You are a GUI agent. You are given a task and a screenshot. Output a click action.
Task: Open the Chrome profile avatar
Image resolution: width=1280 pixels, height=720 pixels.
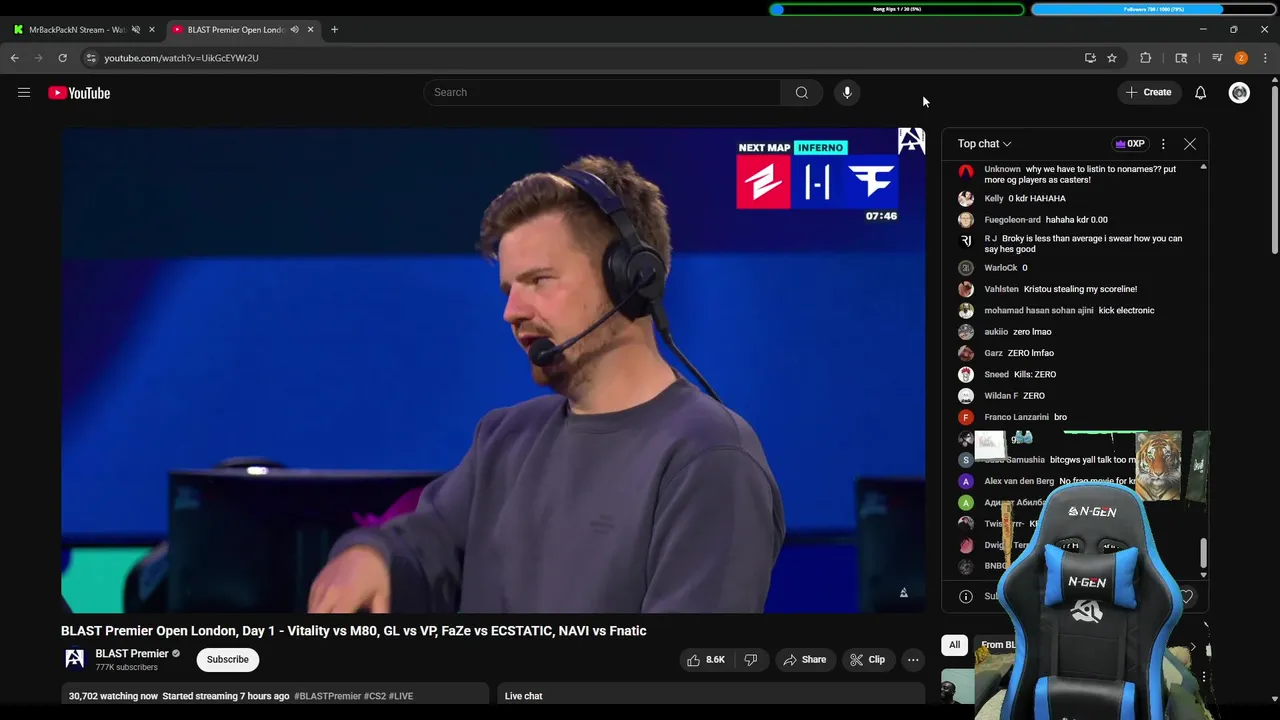coord(1241,58)
